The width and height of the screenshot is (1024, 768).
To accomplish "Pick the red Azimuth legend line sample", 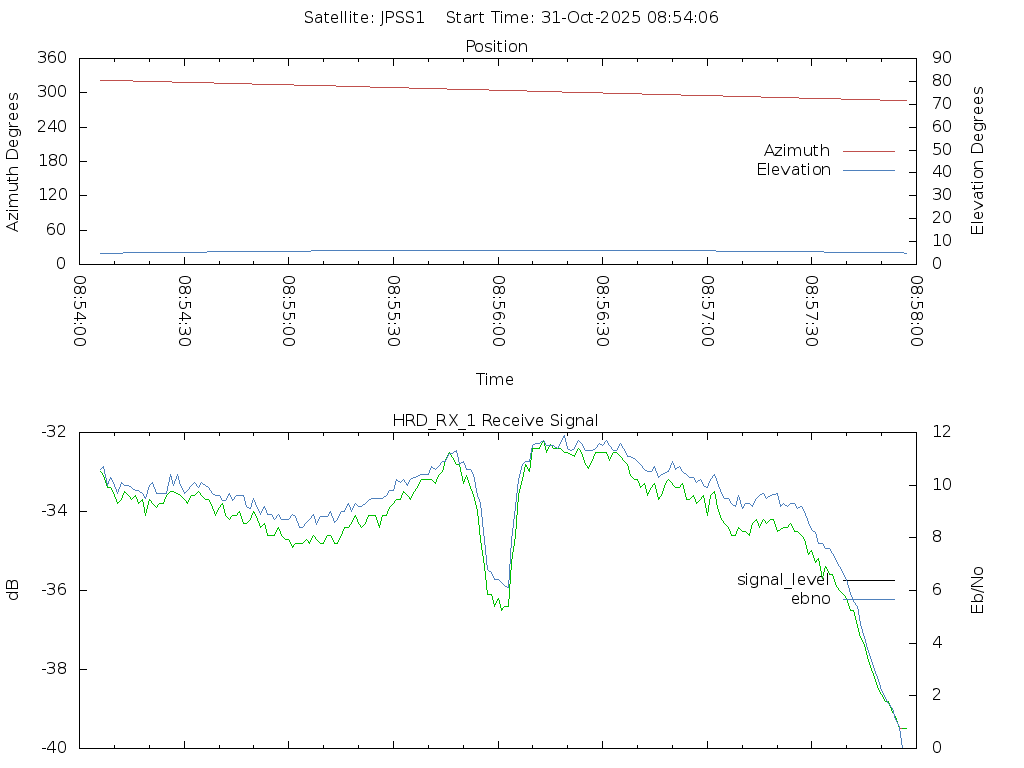I will click(x=868, y=151).
